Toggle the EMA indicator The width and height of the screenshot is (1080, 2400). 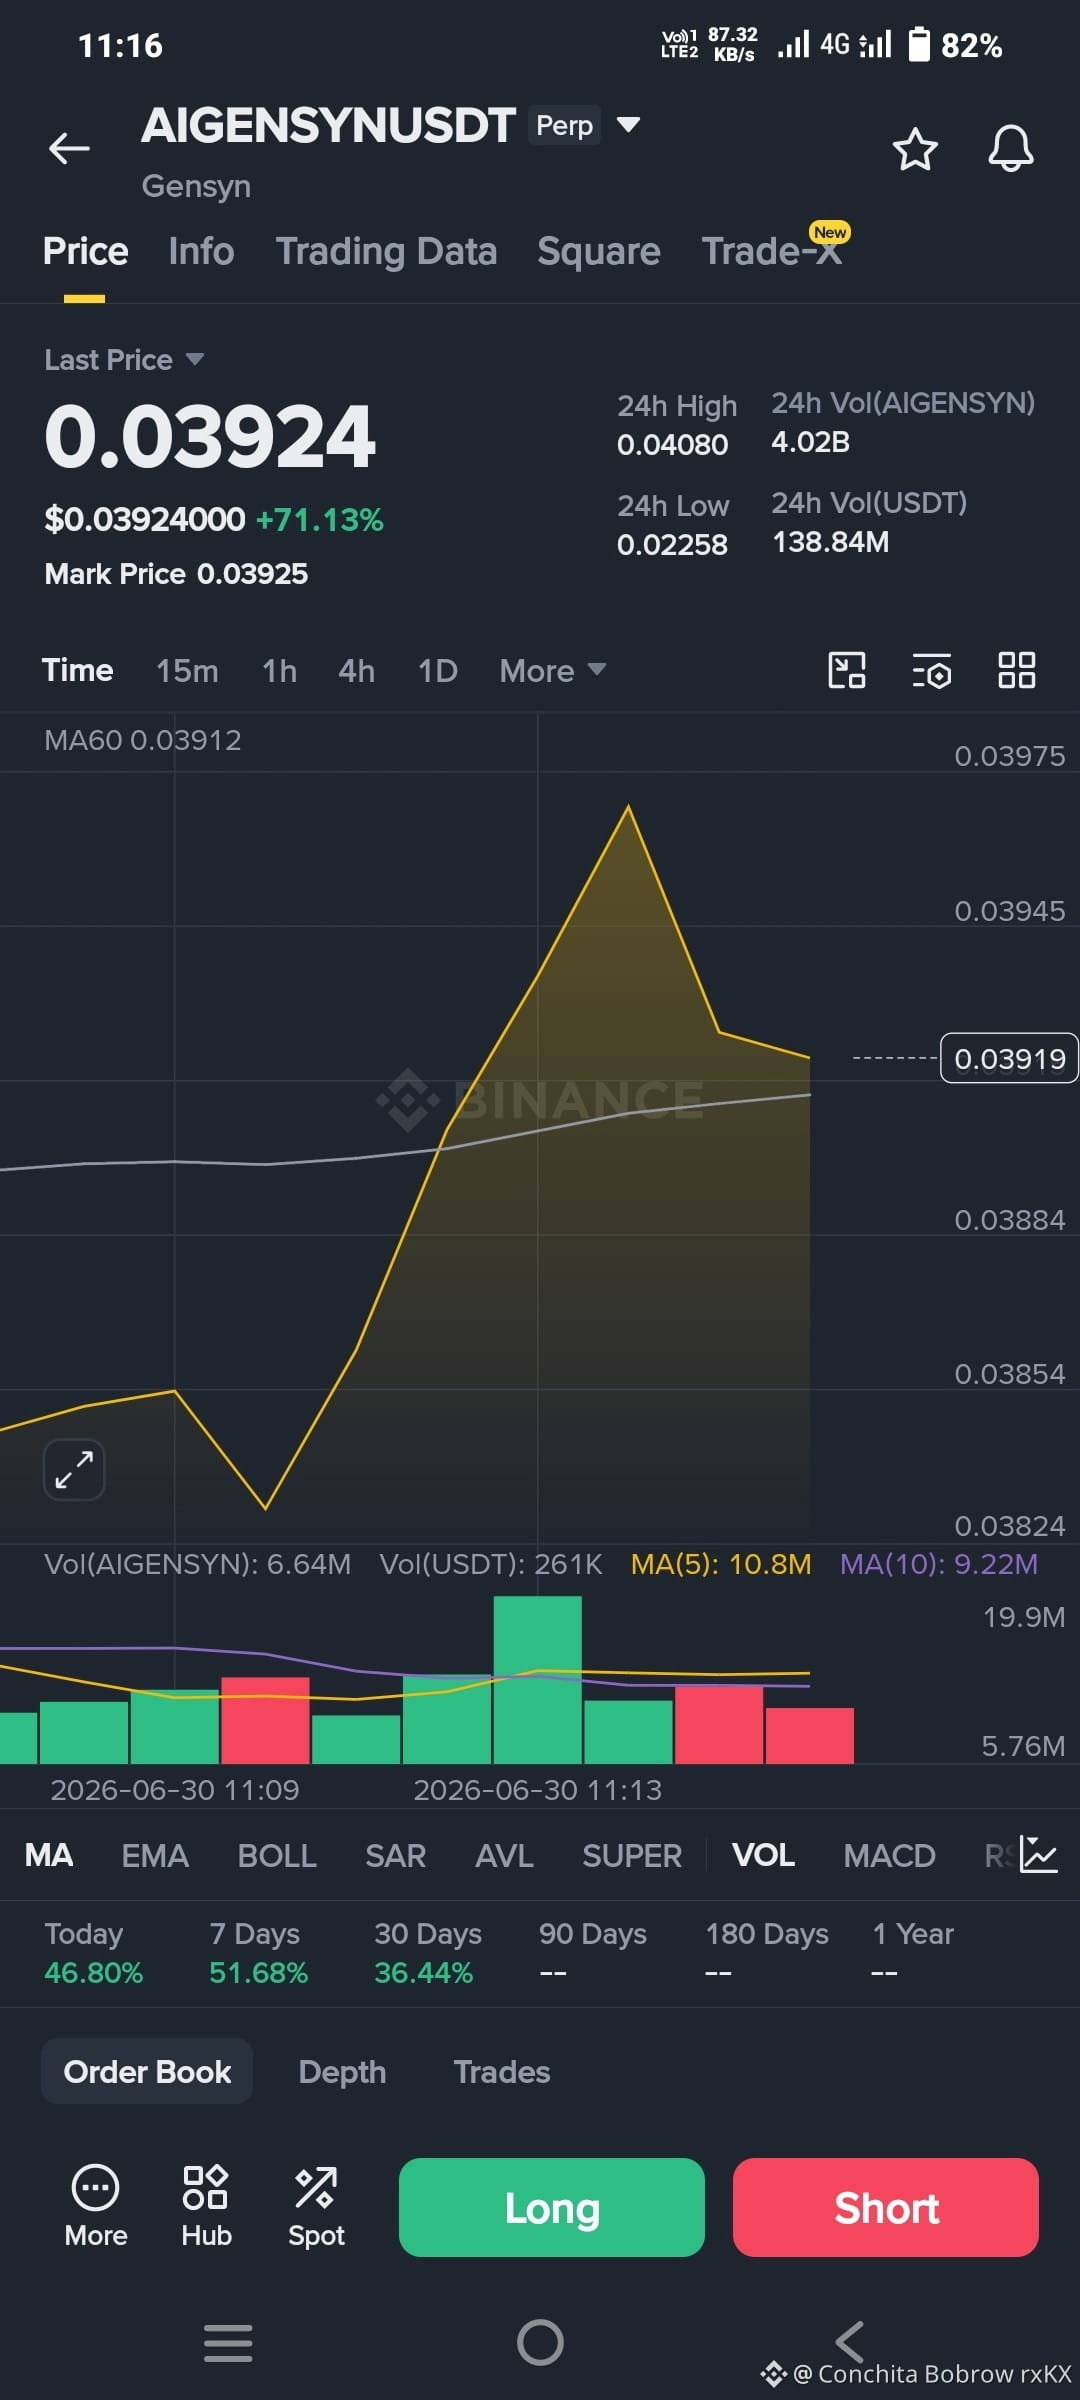pyautogui.click(x=155, y=1855)
